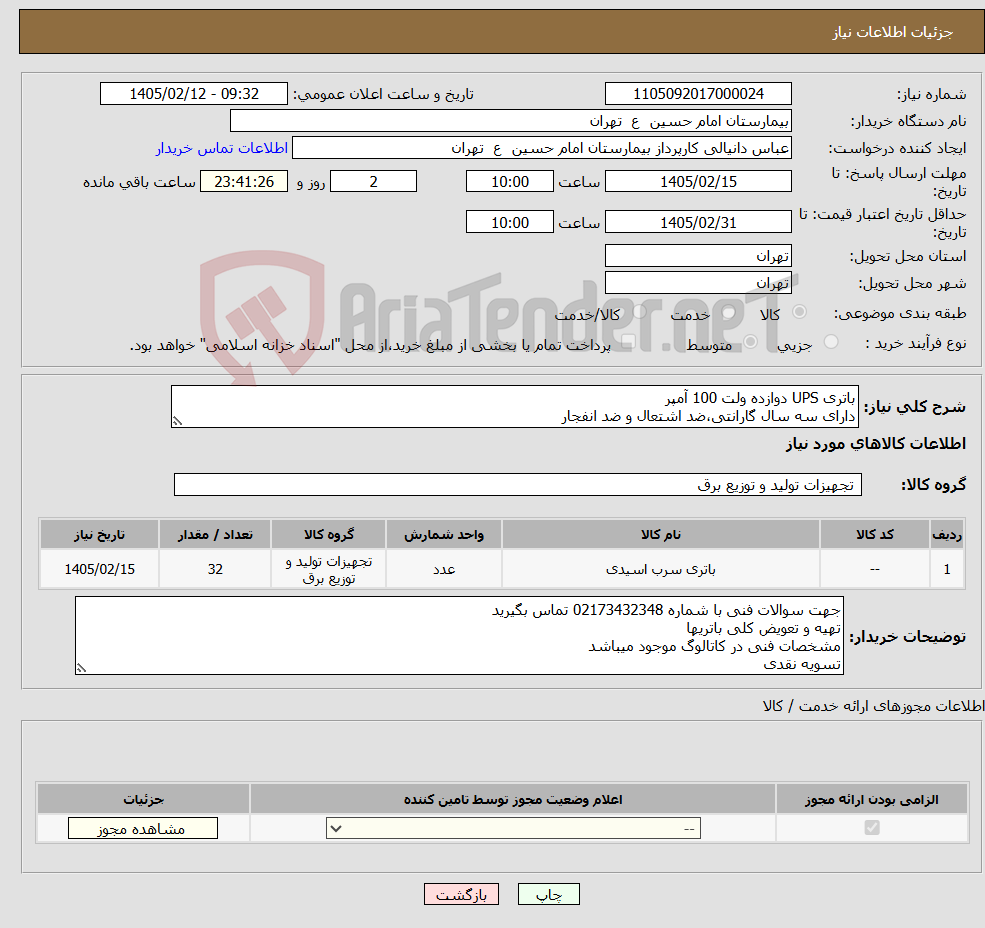Click the need number field 1105092017000024
This screenshot has height=928, width=985.
[698, 94]
